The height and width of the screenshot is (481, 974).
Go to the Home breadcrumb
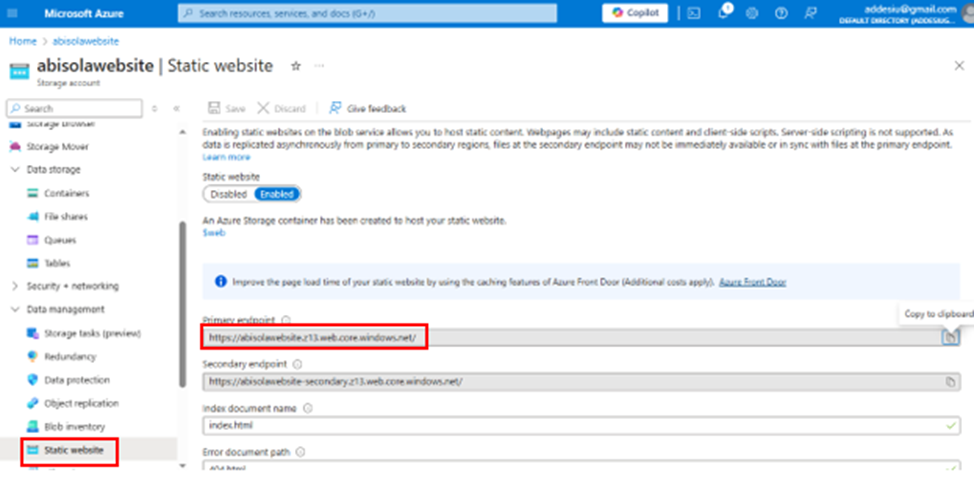[x=22, y=41]
